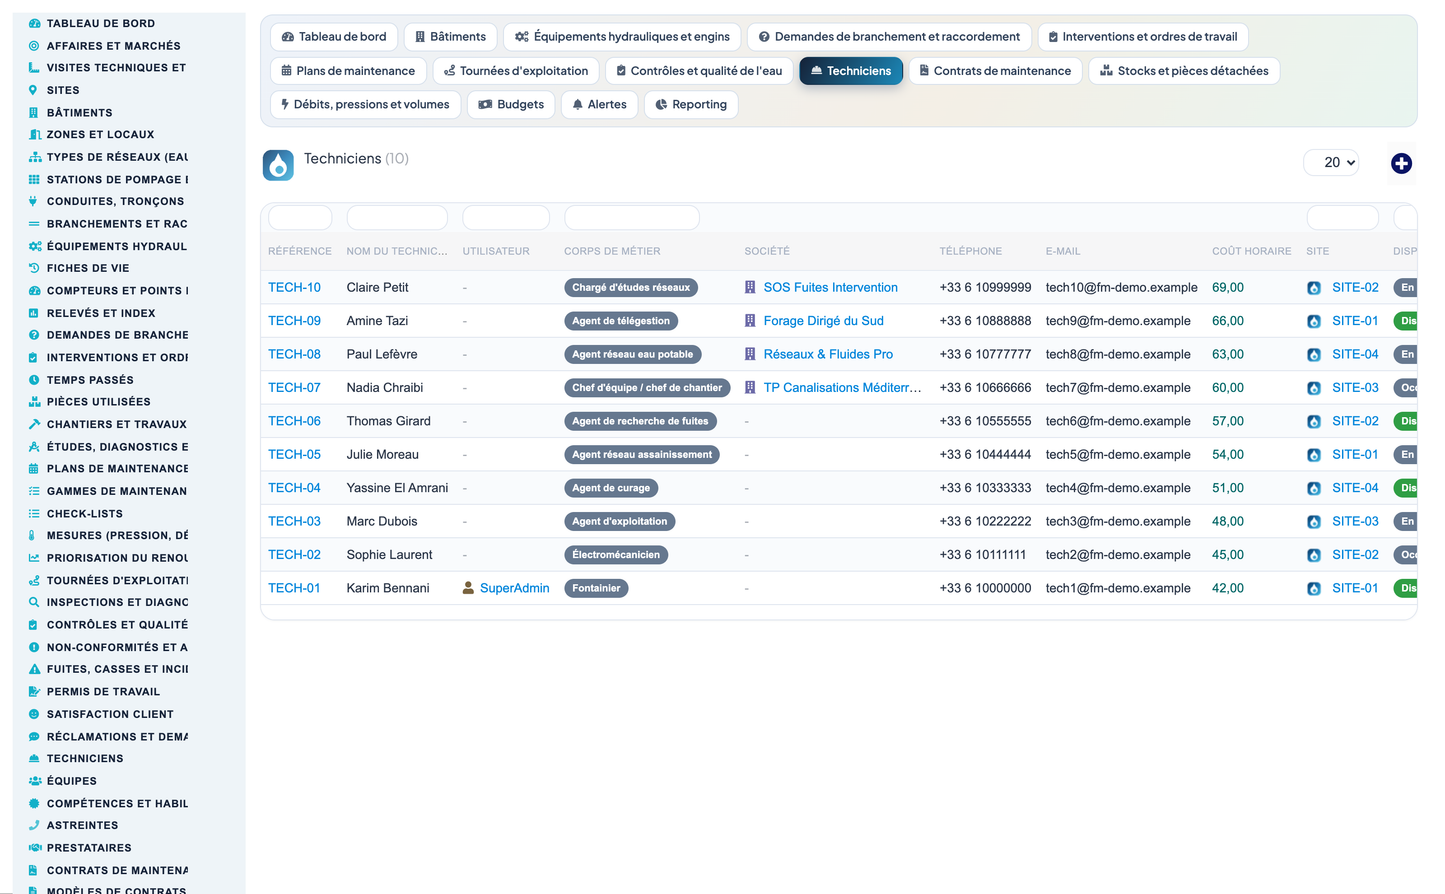Open the Tournées d'exploitation tab
1445x894 pixels.
click(x=516, y=71)
